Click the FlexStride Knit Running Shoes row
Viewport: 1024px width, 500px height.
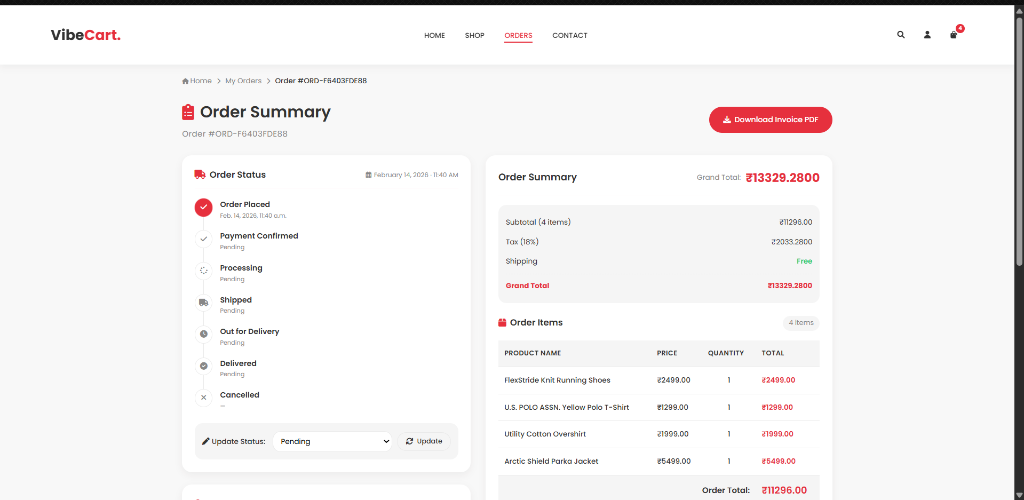pos(658,380)
